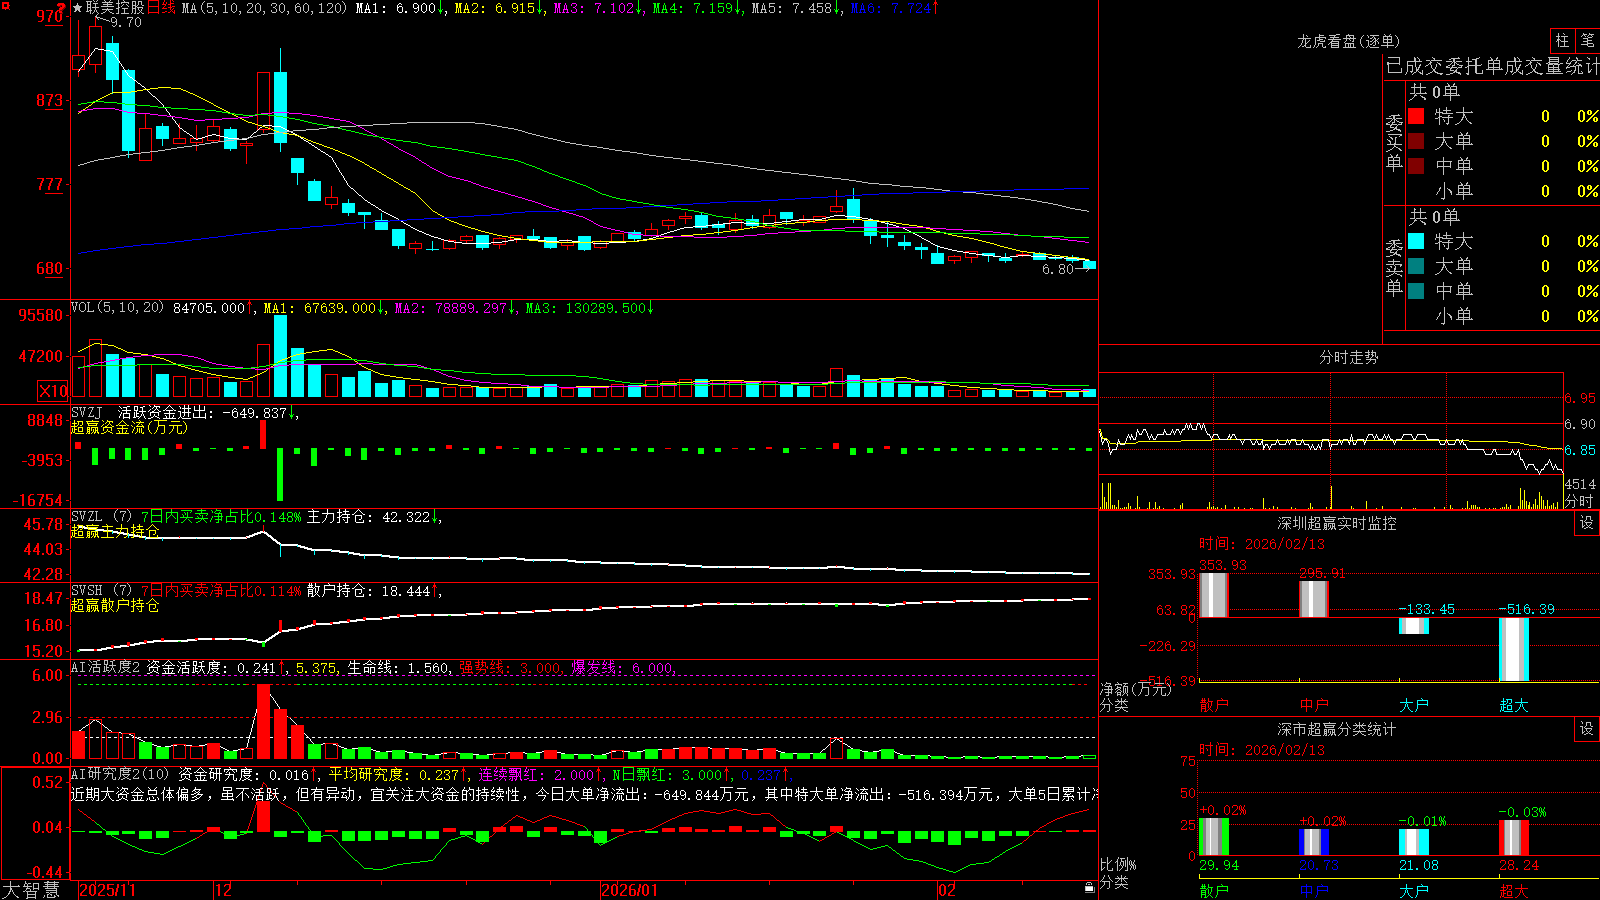Click the 中户 295.91 bar in 实时监控
1600x900 pixels.
point(1314,598)
